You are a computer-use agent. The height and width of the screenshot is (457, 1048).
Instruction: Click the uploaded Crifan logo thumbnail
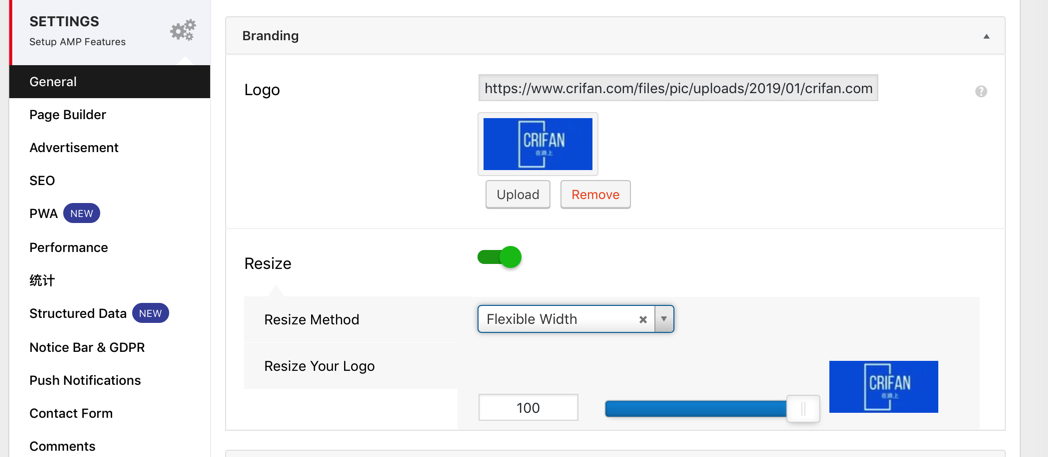click(538, 144)
